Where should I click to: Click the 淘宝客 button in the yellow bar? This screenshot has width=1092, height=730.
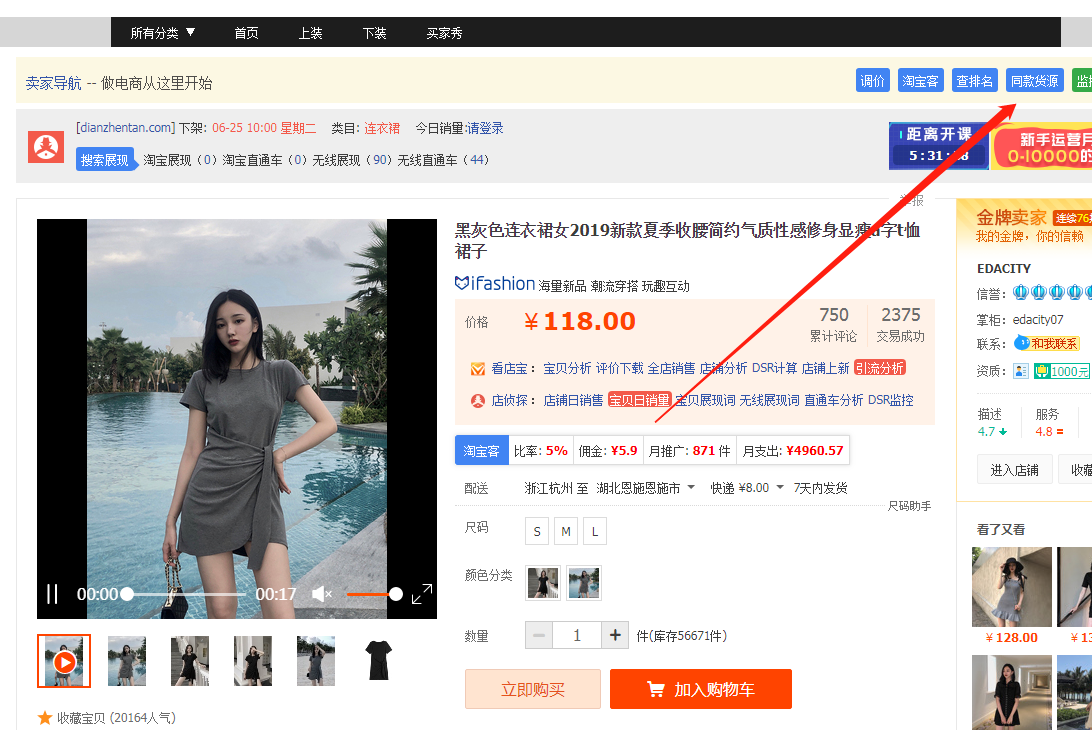(x=920, y=81)
